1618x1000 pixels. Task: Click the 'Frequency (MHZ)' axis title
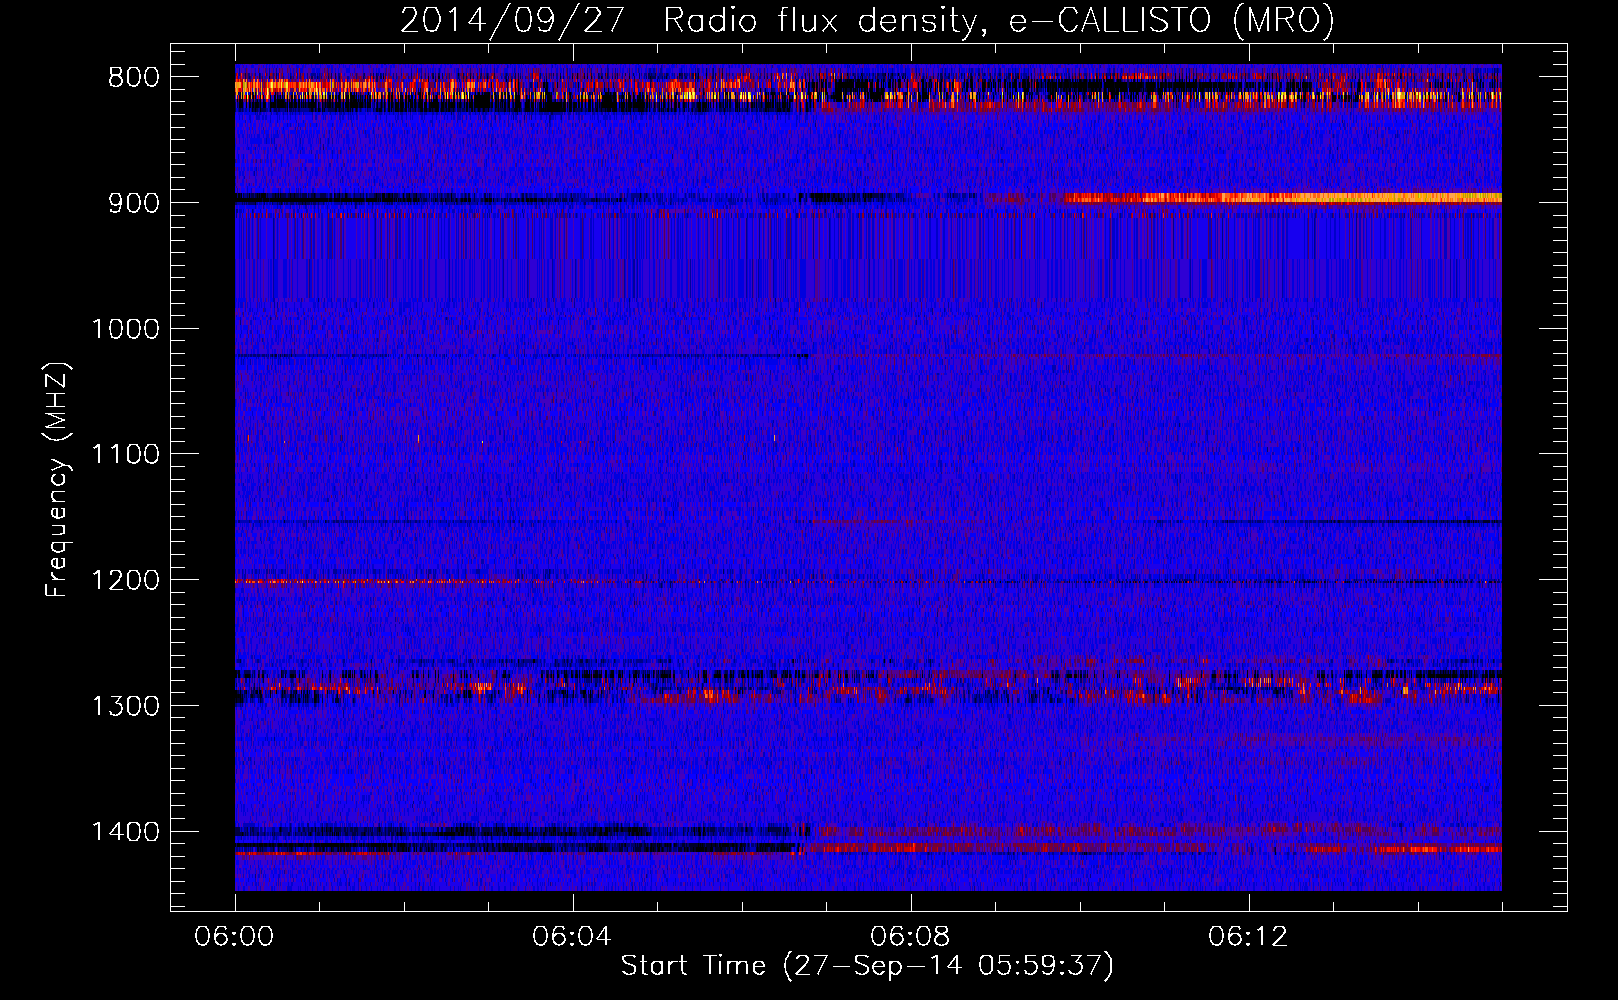point(58,480)
